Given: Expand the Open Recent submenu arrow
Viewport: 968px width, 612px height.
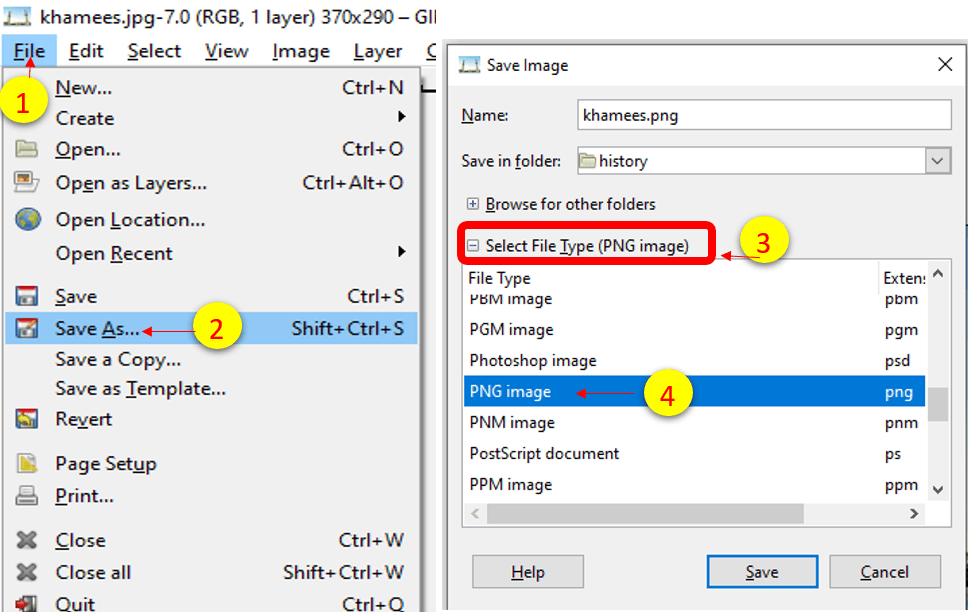Looking at the screenshot, I should tap(401, 252).
